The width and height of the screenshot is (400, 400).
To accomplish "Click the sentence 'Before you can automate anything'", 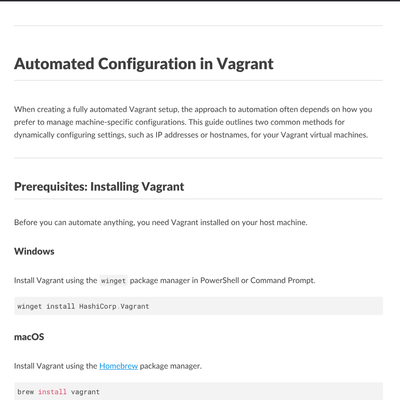I will (x=161, y=222).
